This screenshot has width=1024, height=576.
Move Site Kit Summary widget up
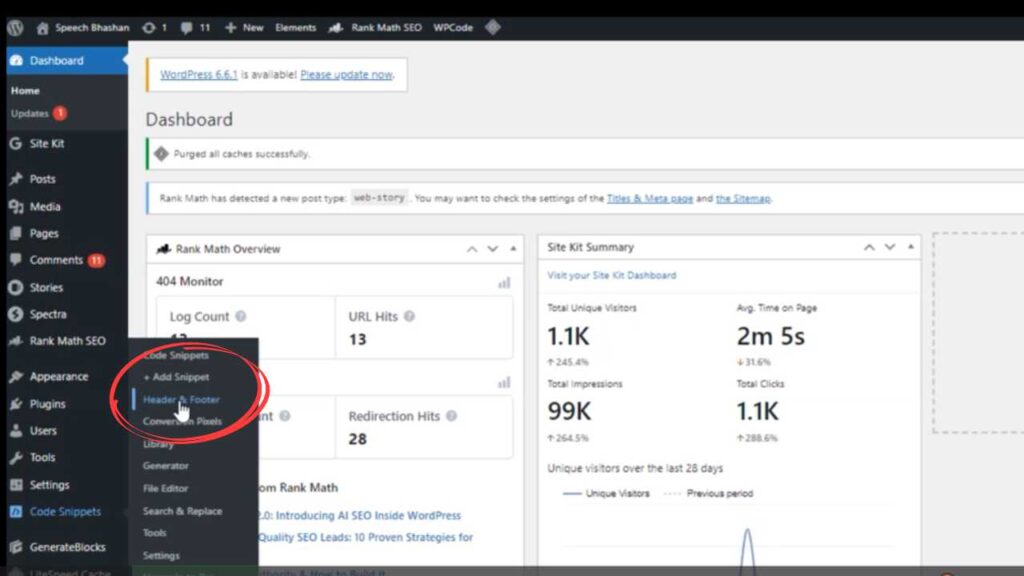tap(869, 247)
